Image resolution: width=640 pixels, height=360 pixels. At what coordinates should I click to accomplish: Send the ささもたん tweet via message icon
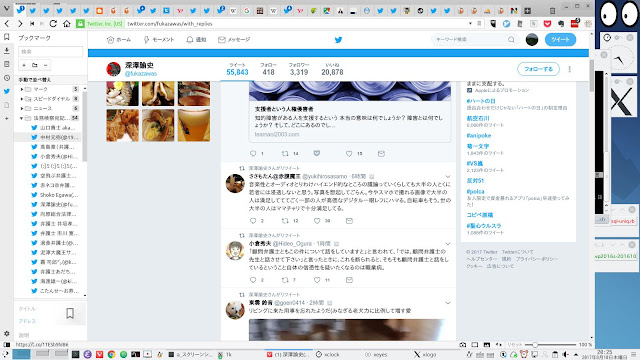click(349, 221)
